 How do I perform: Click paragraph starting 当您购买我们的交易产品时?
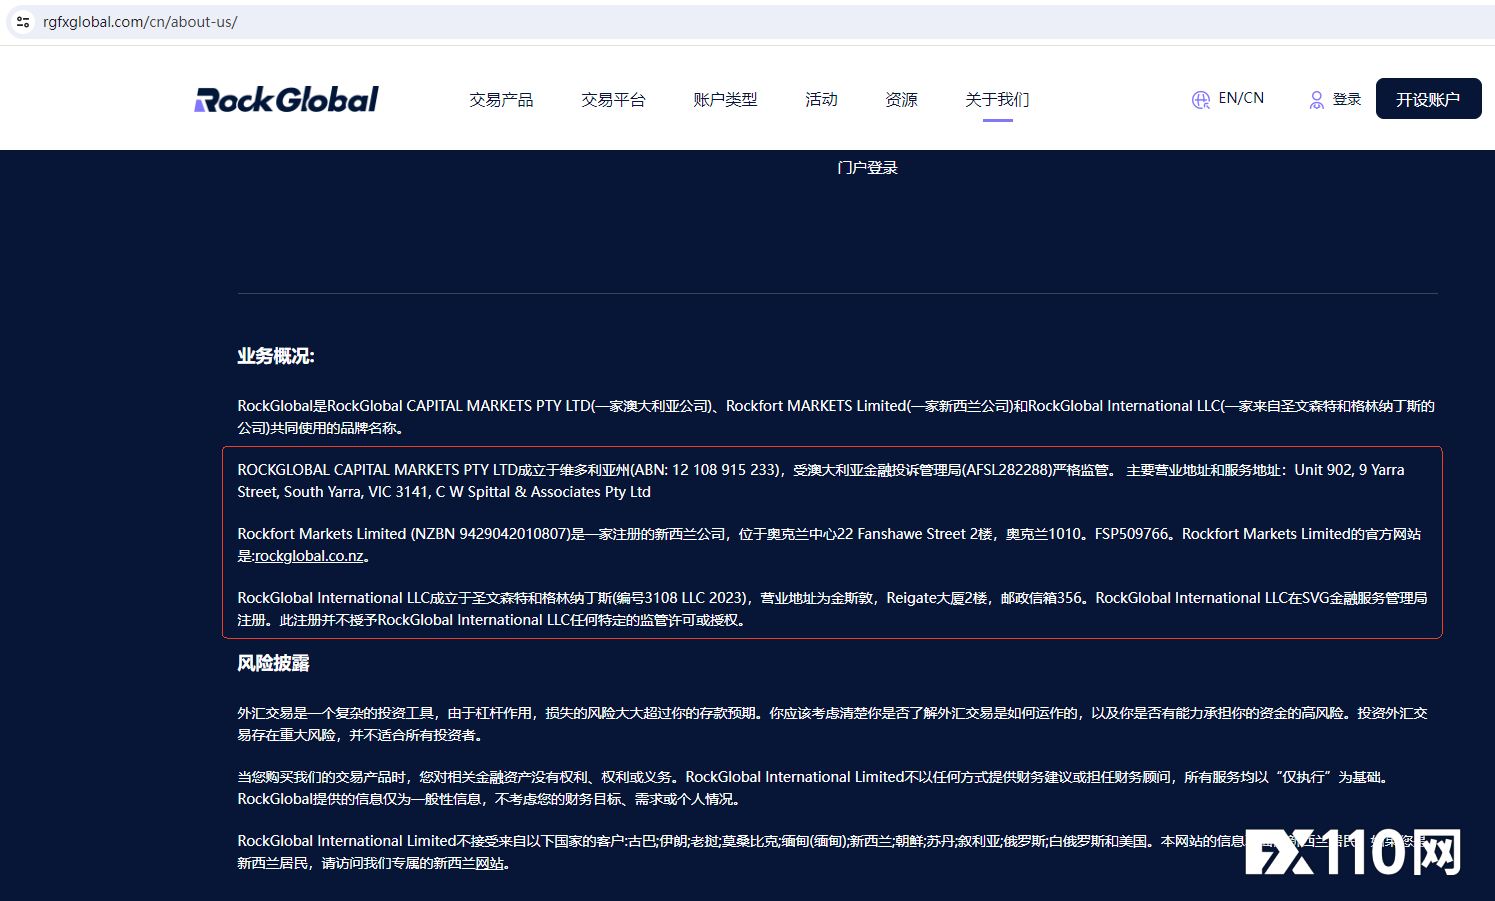coord(815,788)
